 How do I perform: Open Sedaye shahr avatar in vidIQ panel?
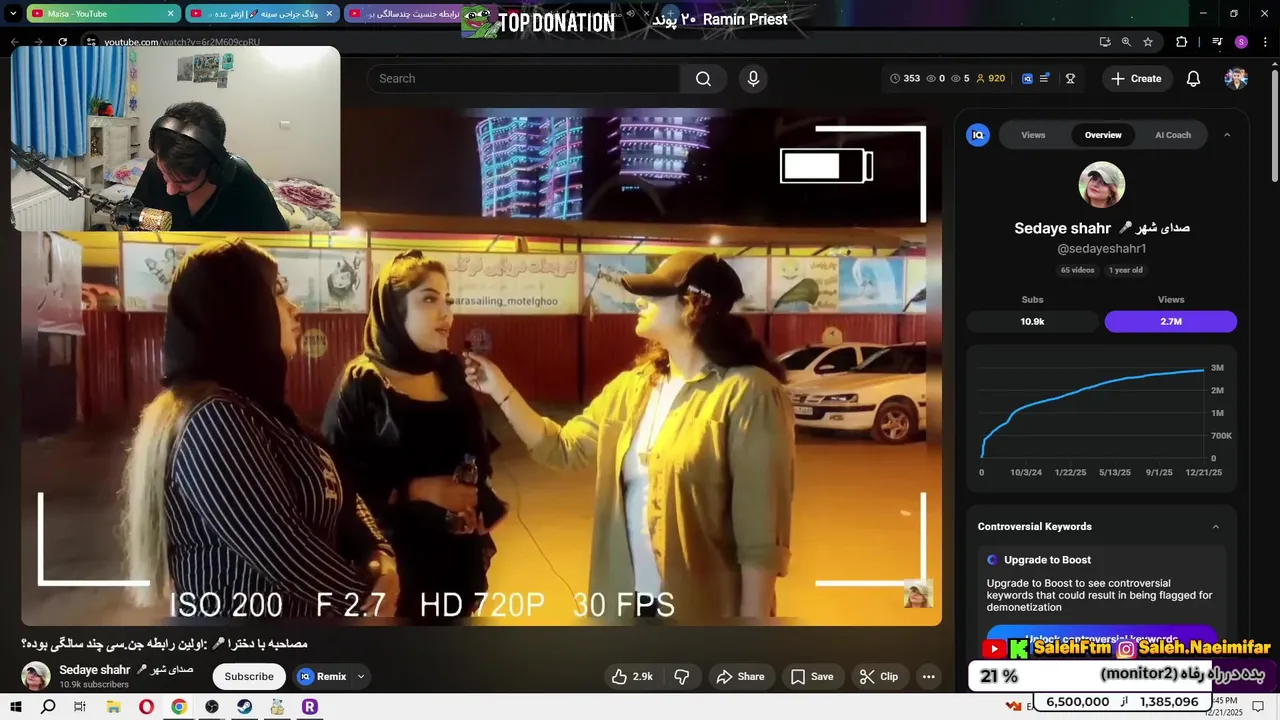[x=1102, y=185]
